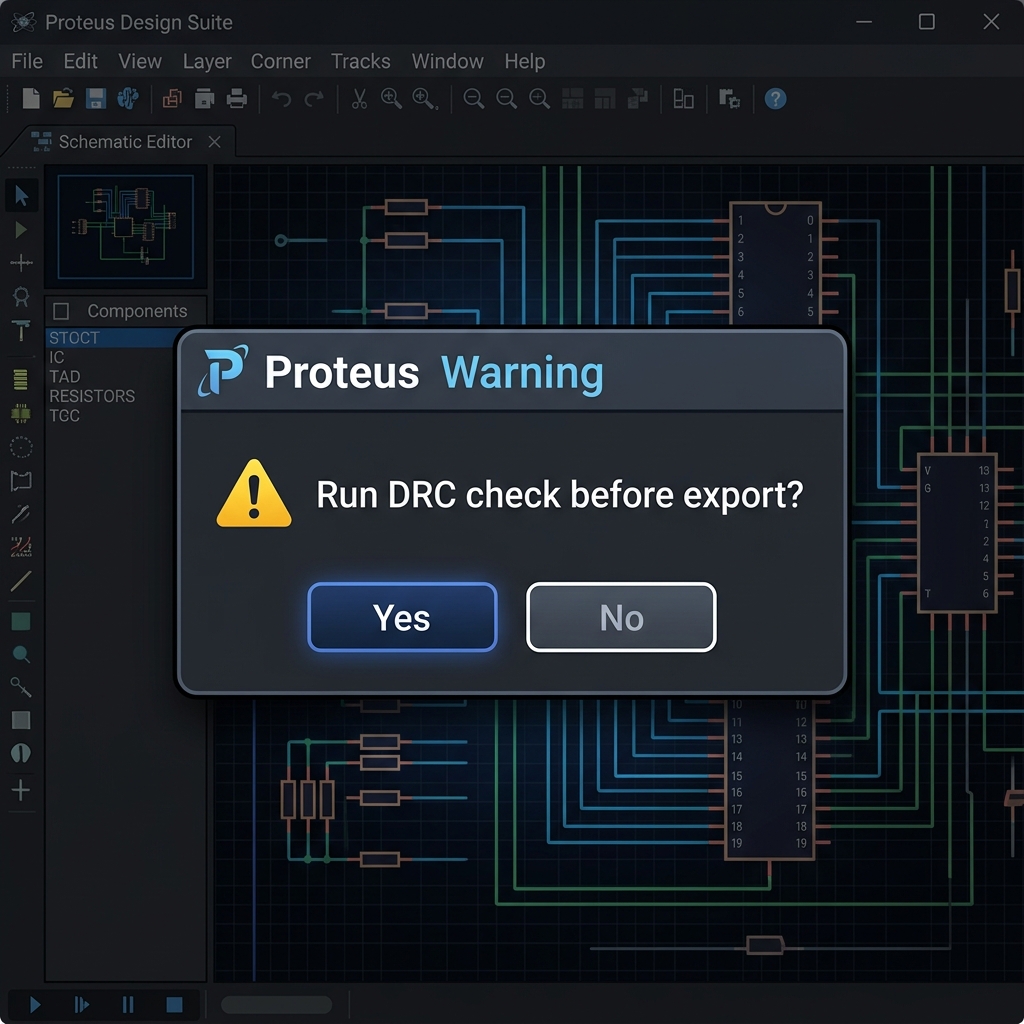Viewport: 1024px width, 1024px height.
Task: Open the Corner menu
Action: click(281, 61)
